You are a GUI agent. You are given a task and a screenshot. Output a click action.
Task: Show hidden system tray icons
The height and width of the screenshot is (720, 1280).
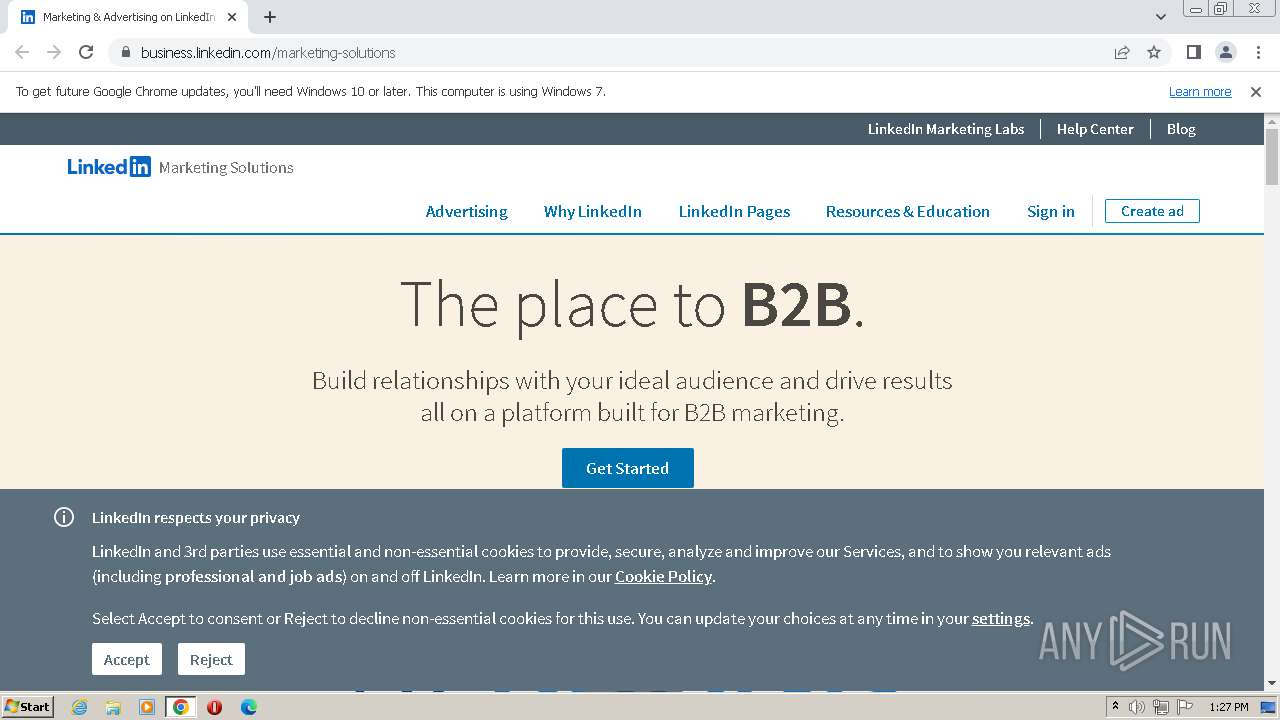click(1116, 707)
